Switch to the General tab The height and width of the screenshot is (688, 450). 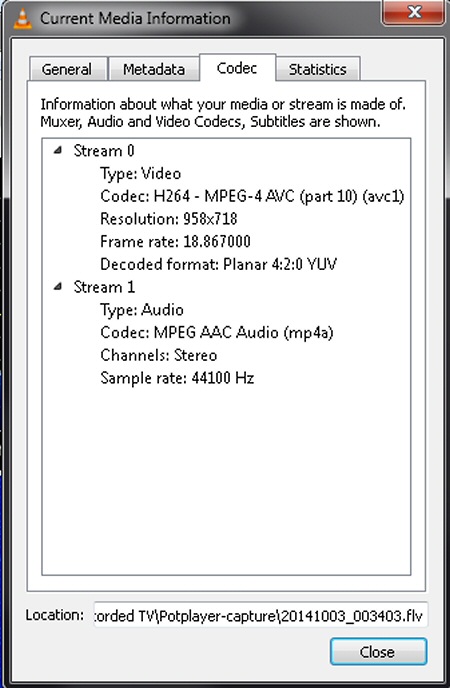coord(67,69)
